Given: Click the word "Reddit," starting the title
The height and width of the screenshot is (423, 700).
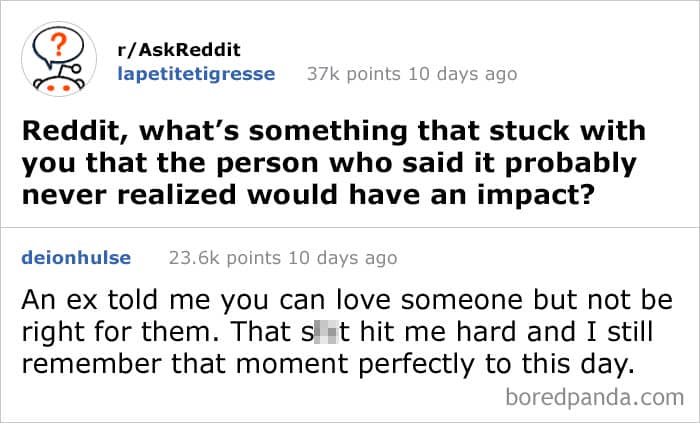Looking at the screenshot, I should coord(67,132).
